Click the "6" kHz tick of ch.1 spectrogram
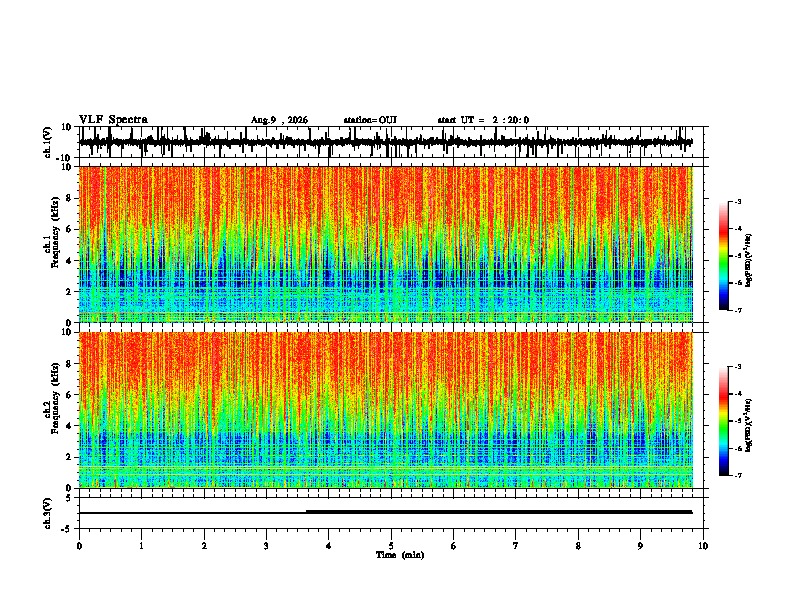Viewport: 792px width, 612px height. tap(70, 229)
